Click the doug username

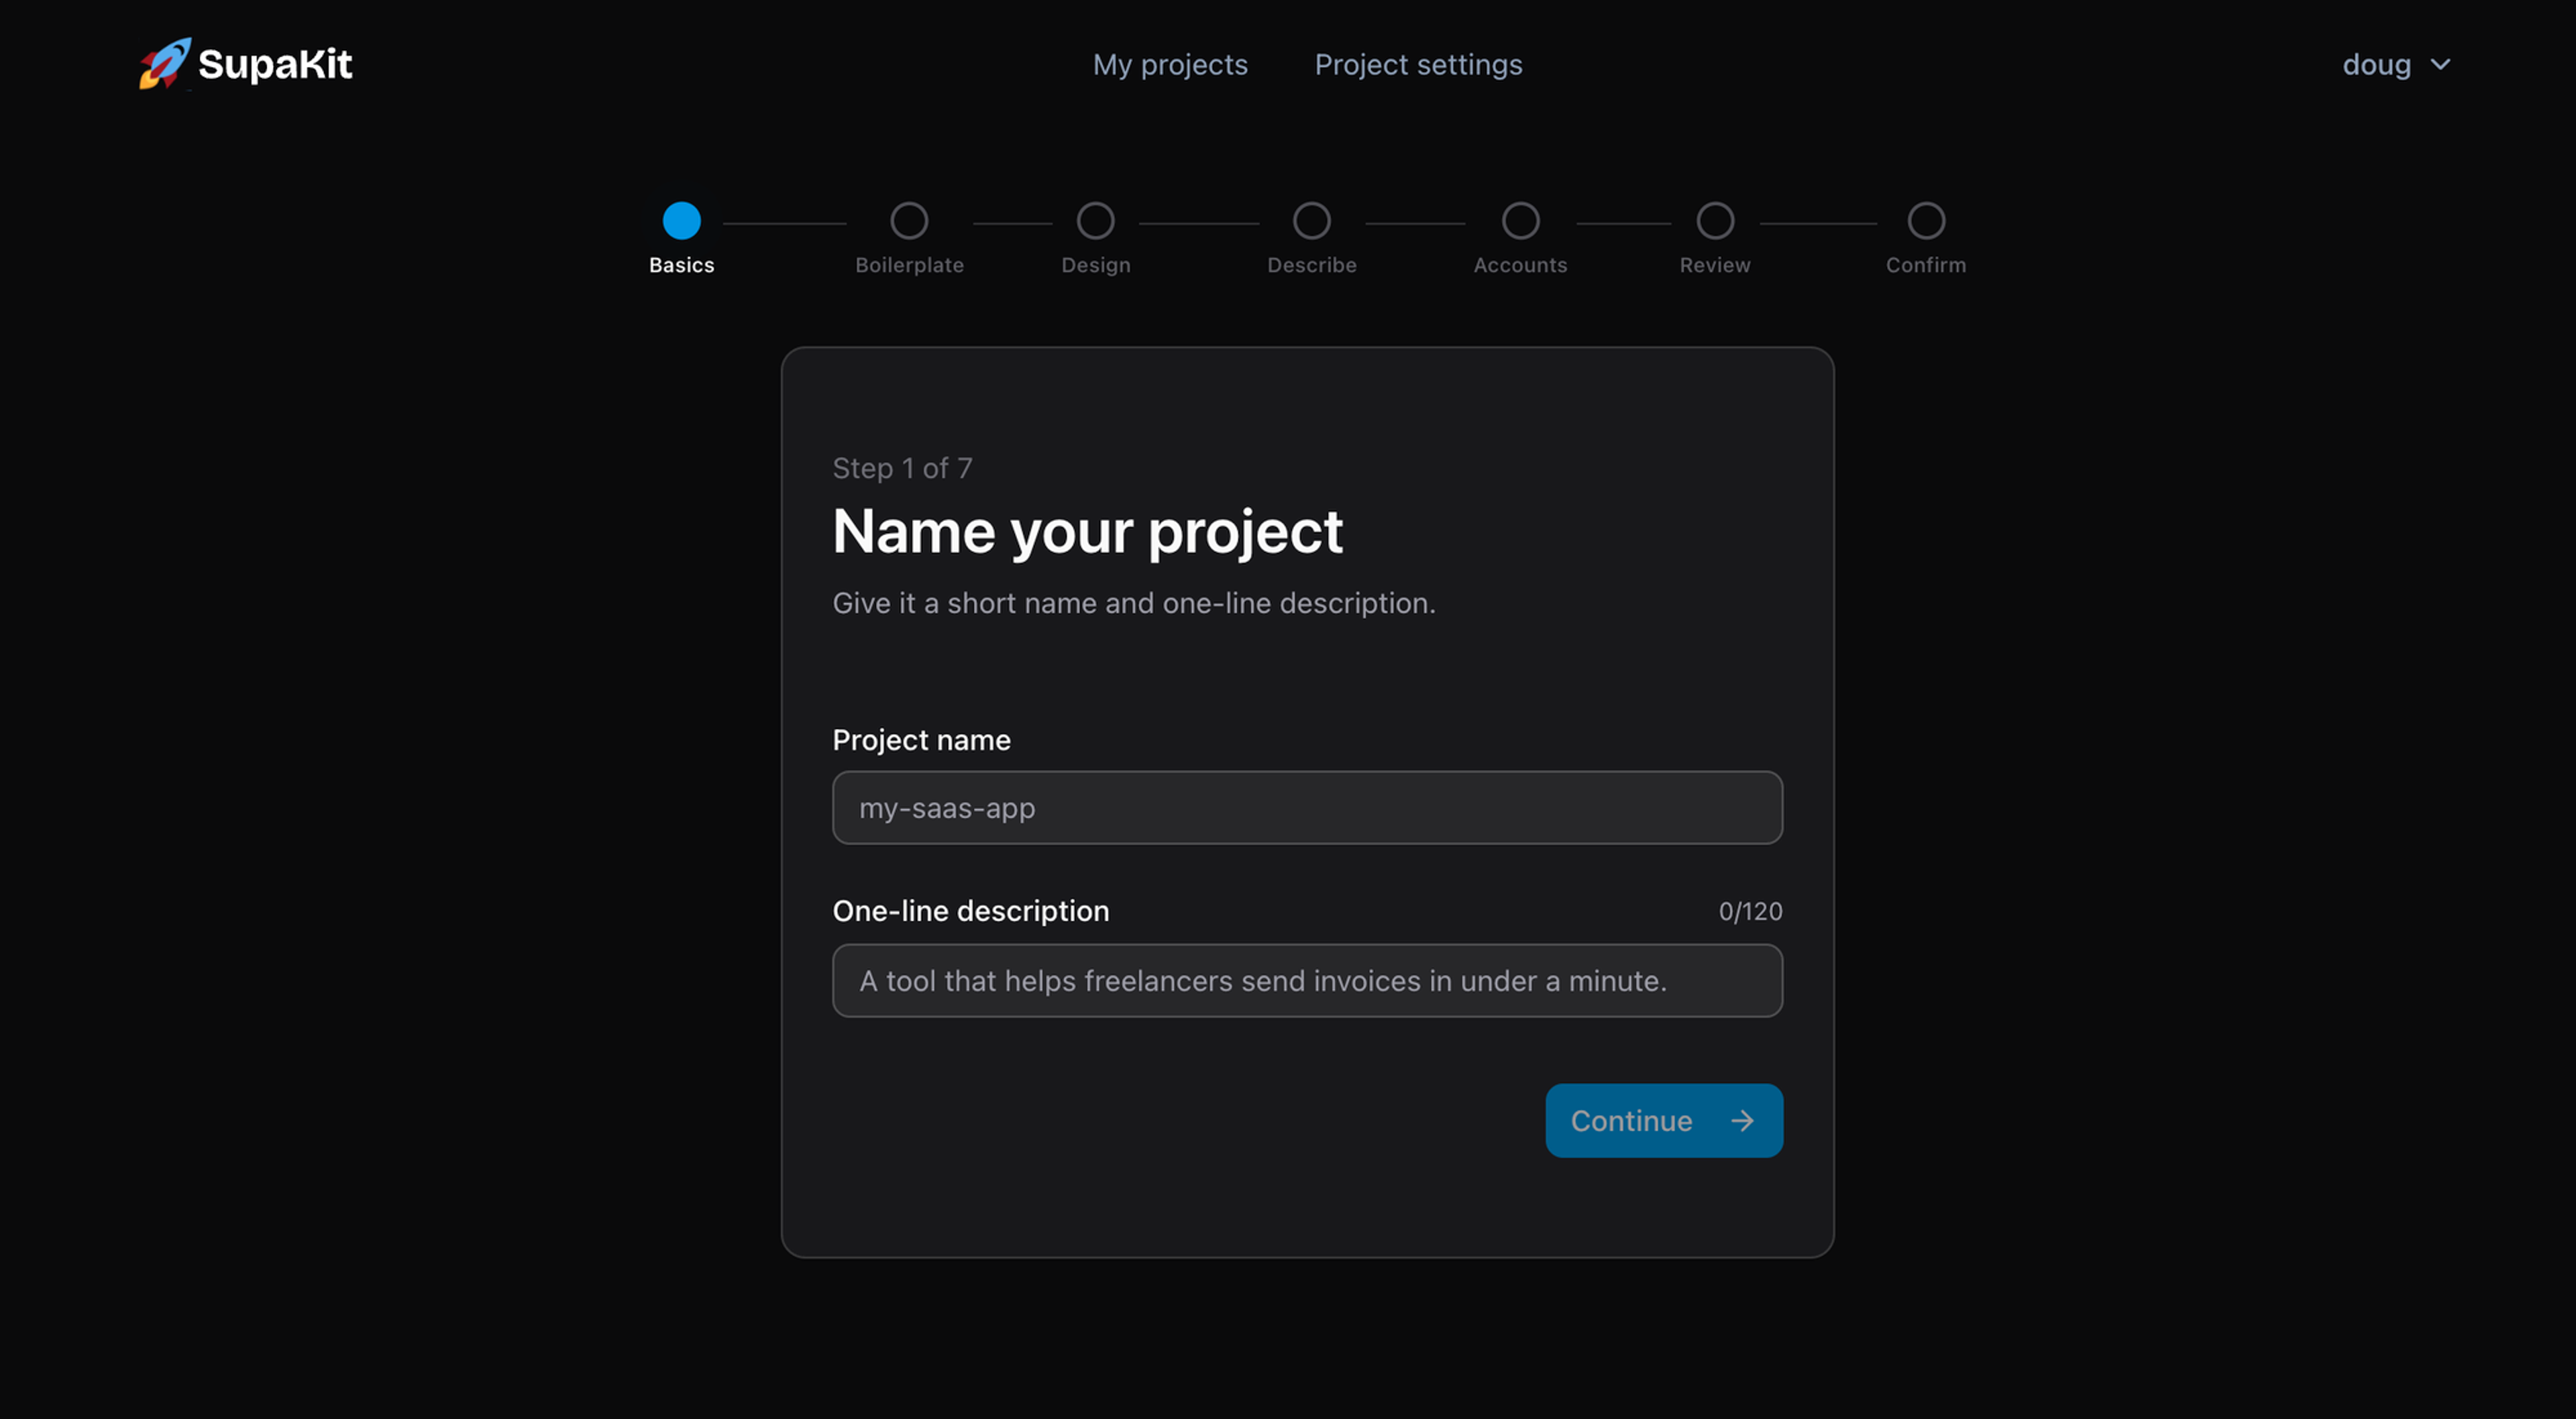pyautogui.click(x=2376, y=65)
